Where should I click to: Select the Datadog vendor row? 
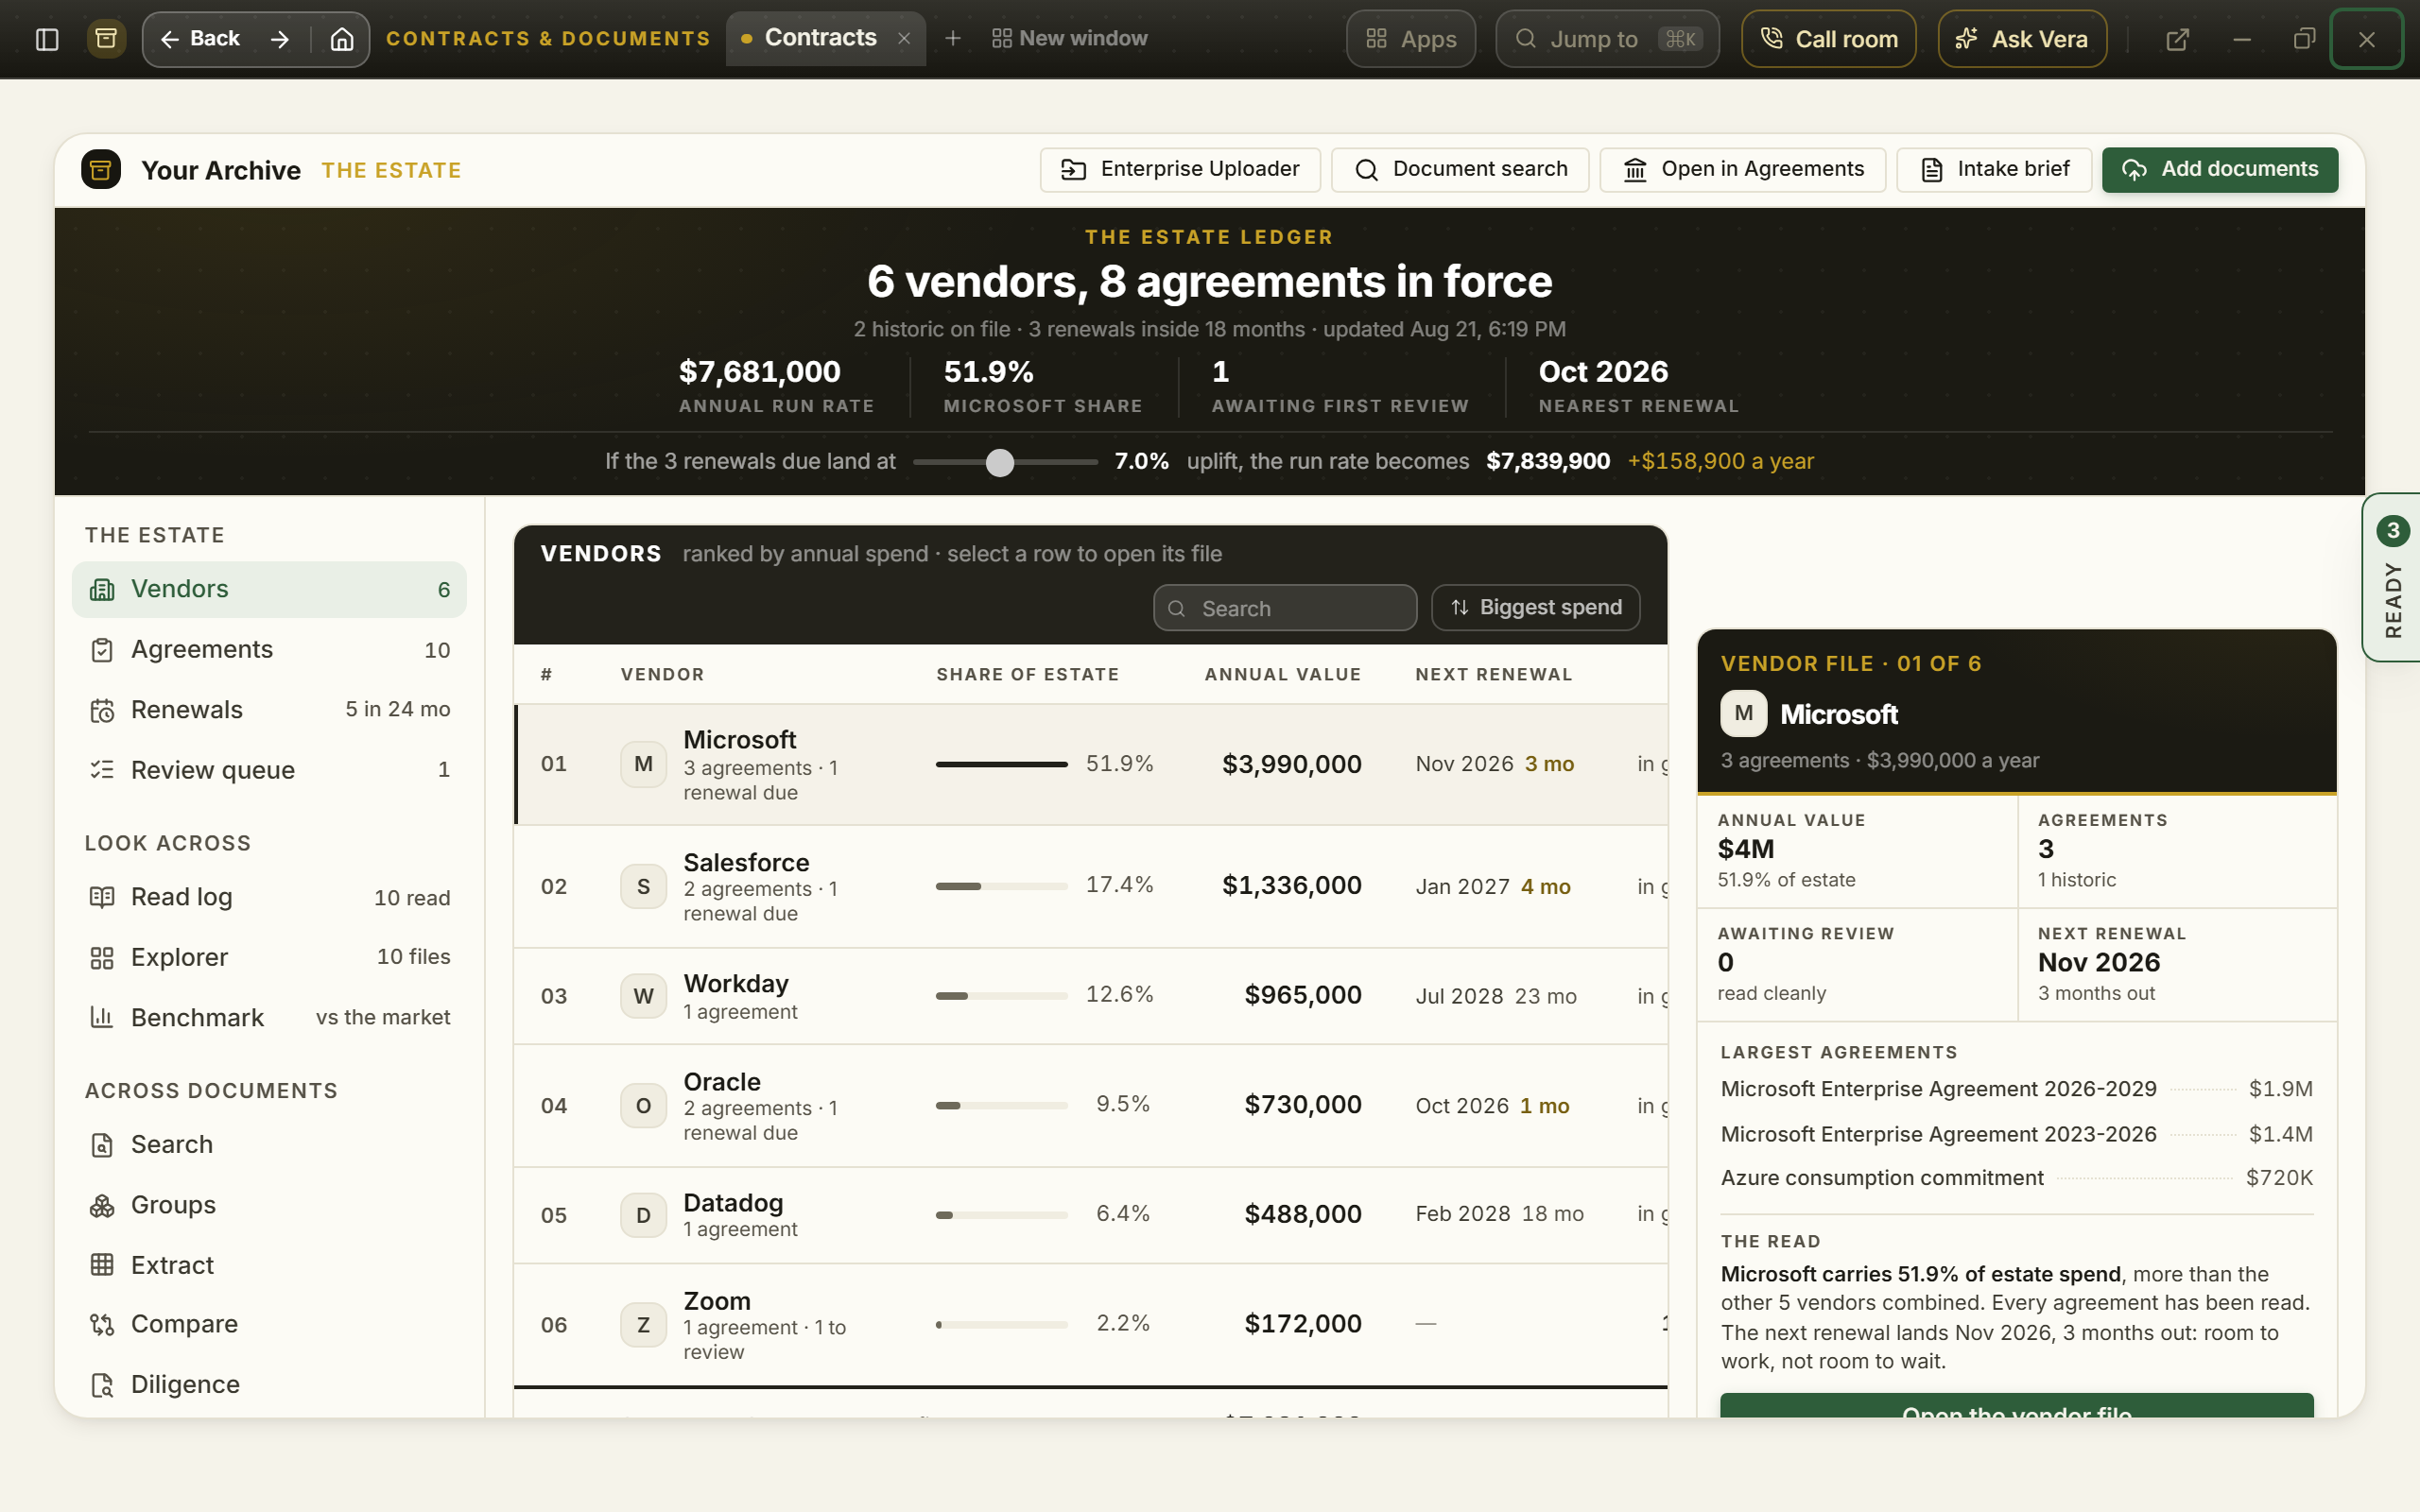click(1091, 1215)
